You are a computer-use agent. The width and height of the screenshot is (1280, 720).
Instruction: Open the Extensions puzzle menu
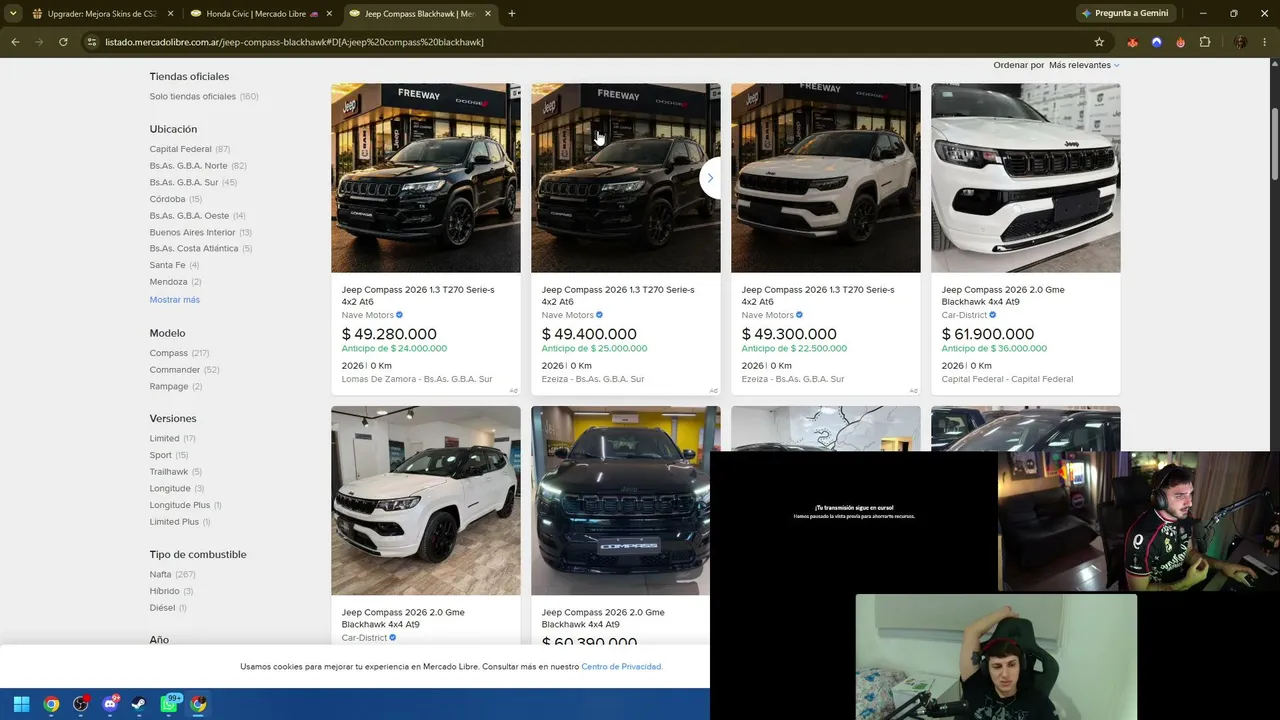(x=1205, y=42)
